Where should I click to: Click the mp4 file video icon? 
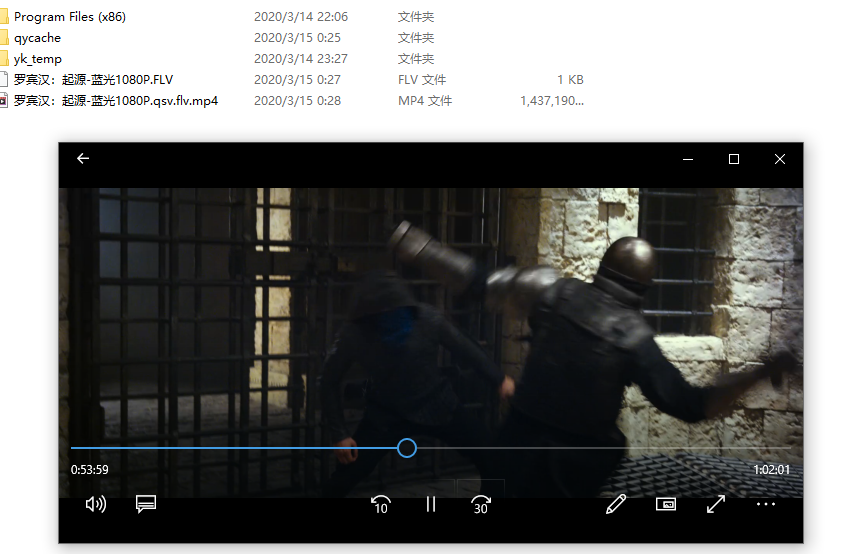click(x=4, y=101)
